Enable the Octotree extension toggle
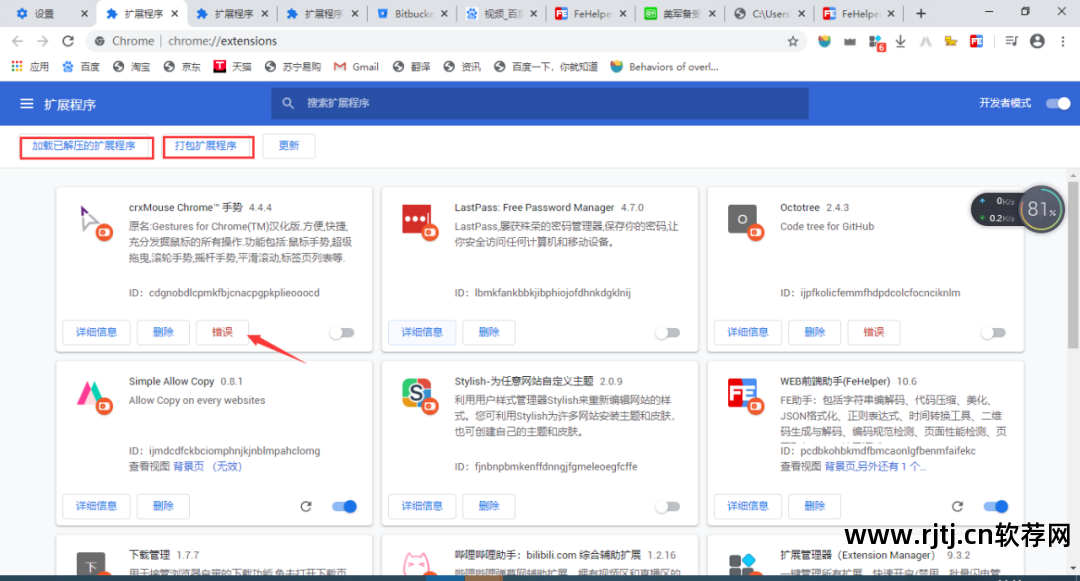Image resolution: width=1080 pixels, height=581 pixels. point(993,333)
